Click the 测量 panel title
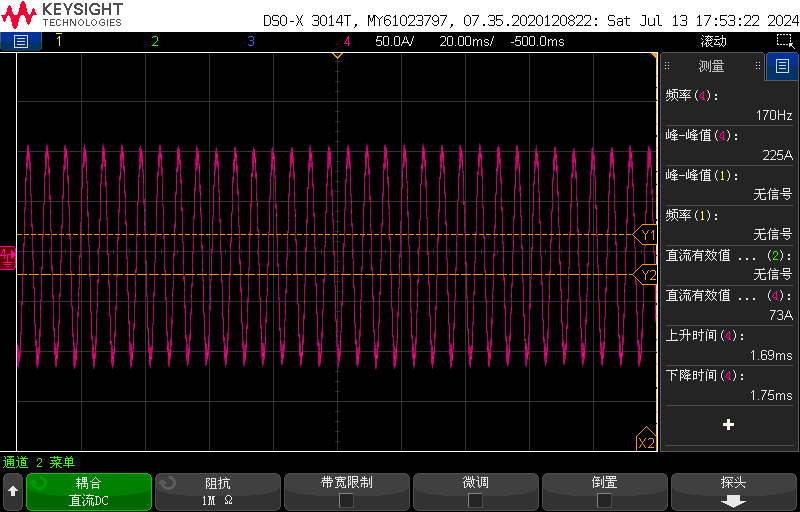 pyautogui.click(x=711, y=66)
